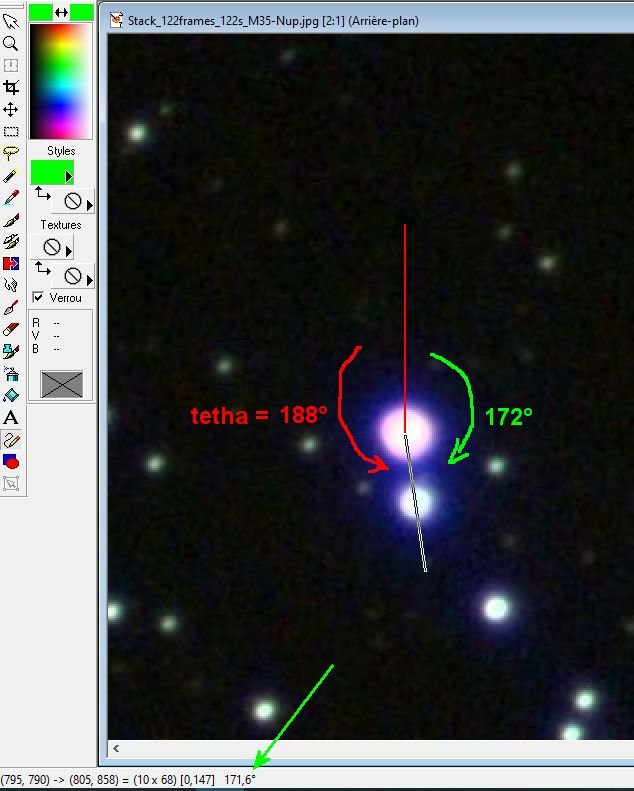Select the Magic Wand tool

(11, 176)
